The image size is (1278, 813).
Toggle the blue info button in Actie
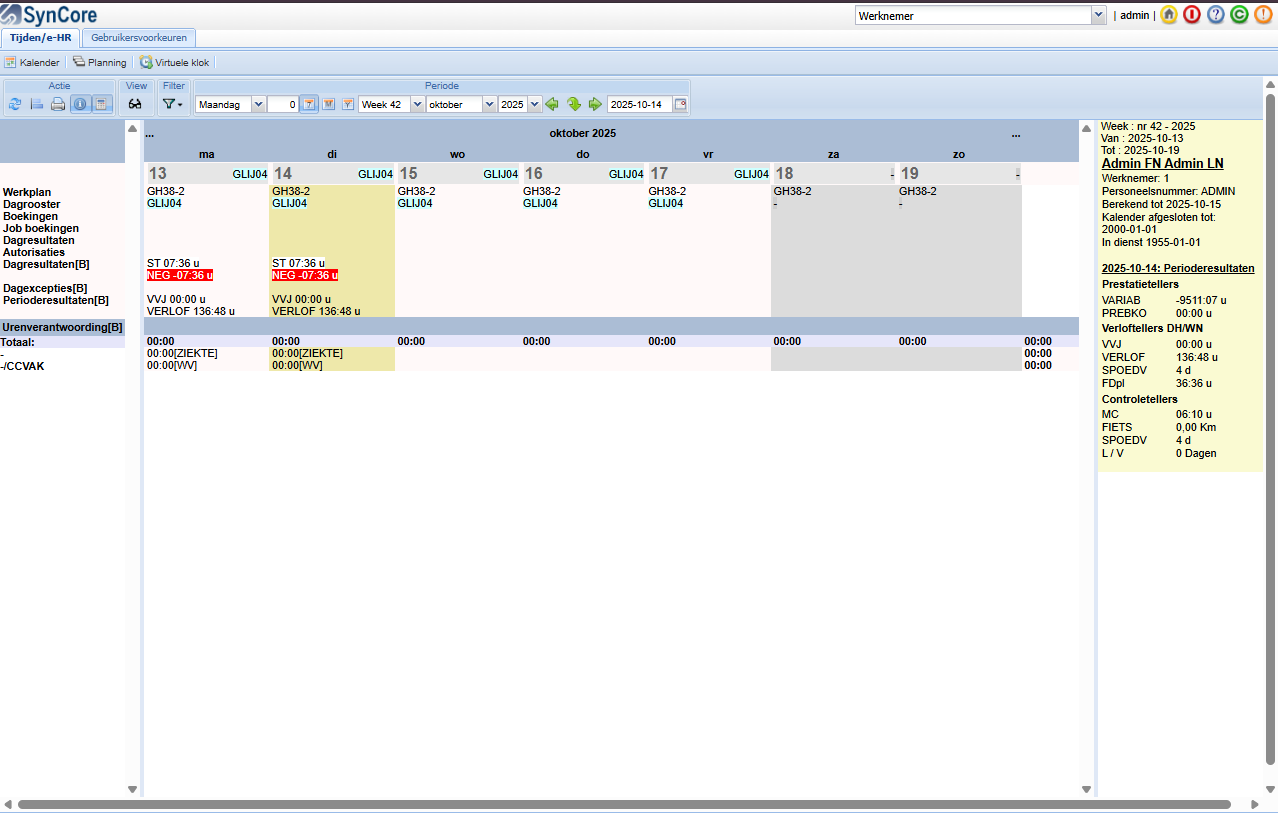point(80,104)
